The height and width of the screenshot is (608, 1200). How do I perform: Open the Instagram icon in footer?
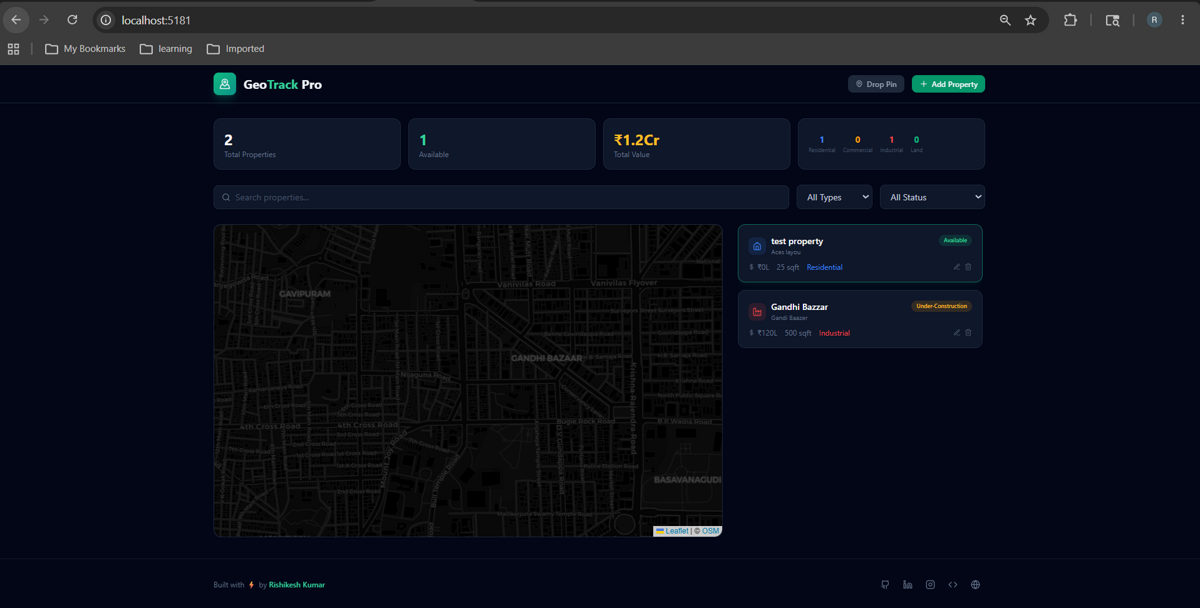click(930, 585)
